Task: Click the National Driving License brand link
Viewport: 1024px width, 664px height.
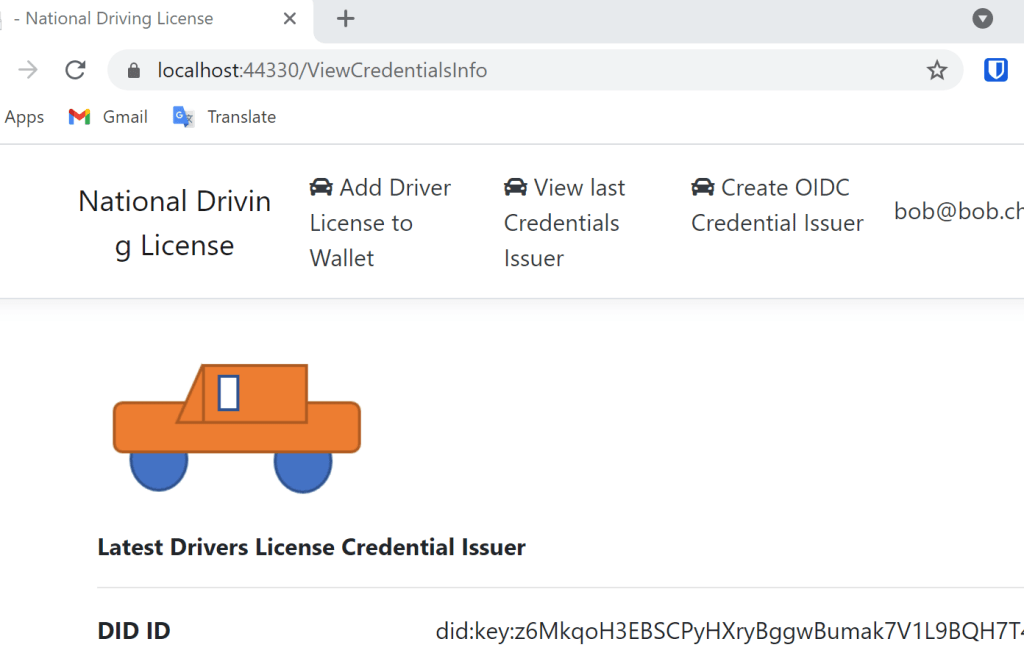Action: [175, 223]
